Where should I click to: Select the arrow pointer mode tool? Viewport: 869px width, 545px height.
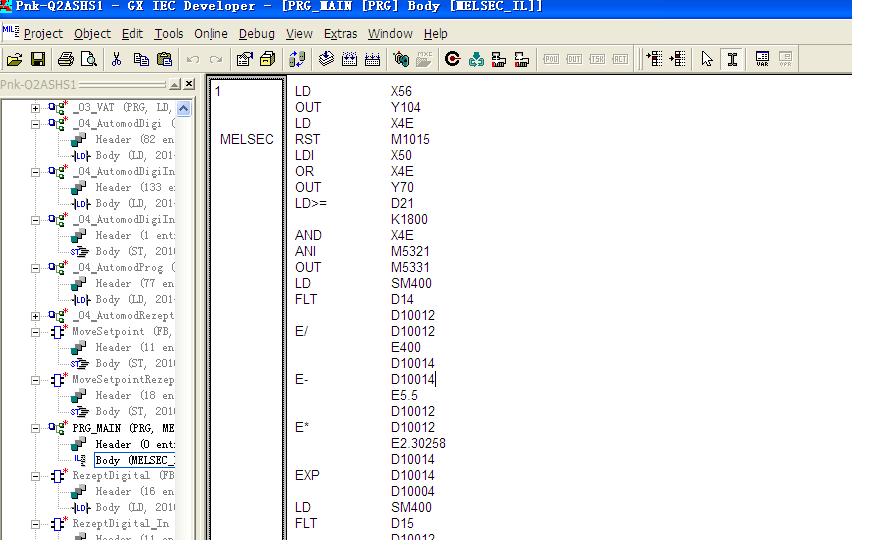click(x=708, y=60)
